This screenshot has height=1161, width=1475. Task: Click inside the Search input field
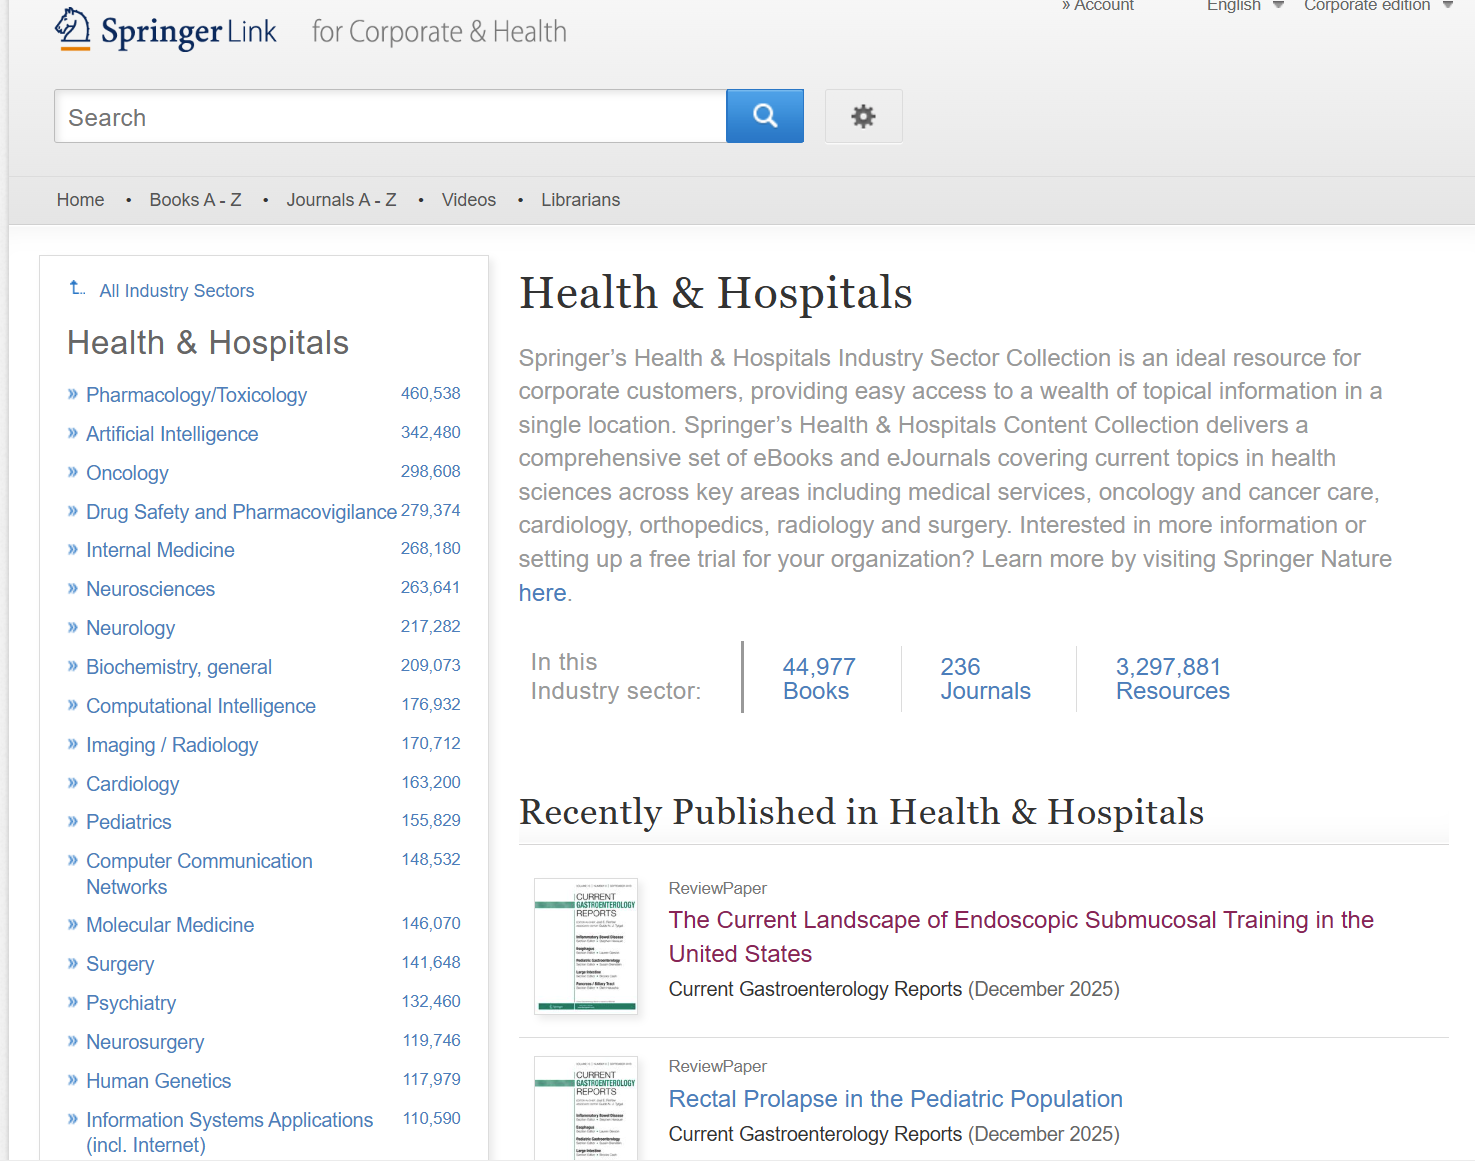(x=390, y=116)
